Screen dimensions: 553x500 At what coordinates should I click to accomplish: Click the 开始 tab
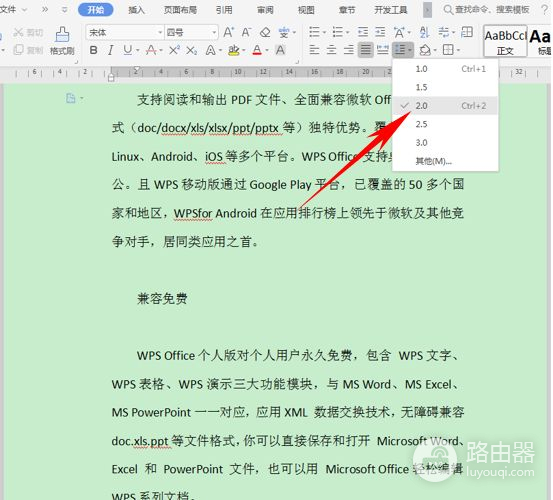[x=96, y=10]
